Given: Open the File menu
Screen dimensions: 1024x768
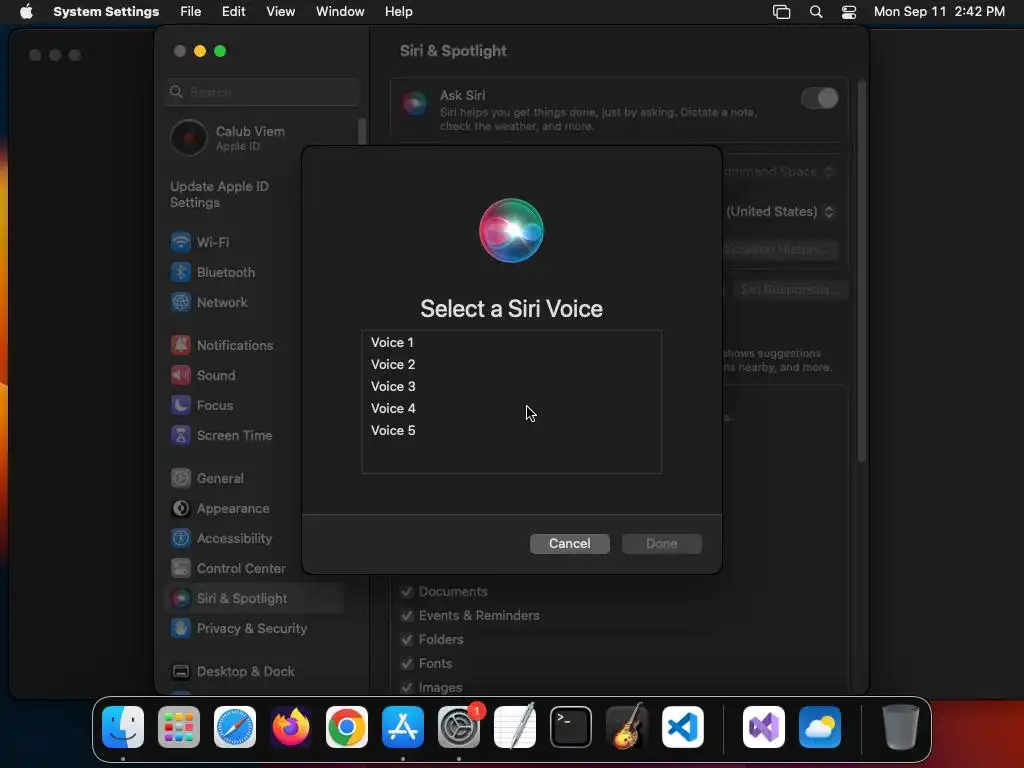Looking at the screenshot, I should pyautogui.click(x=191, y=12).
